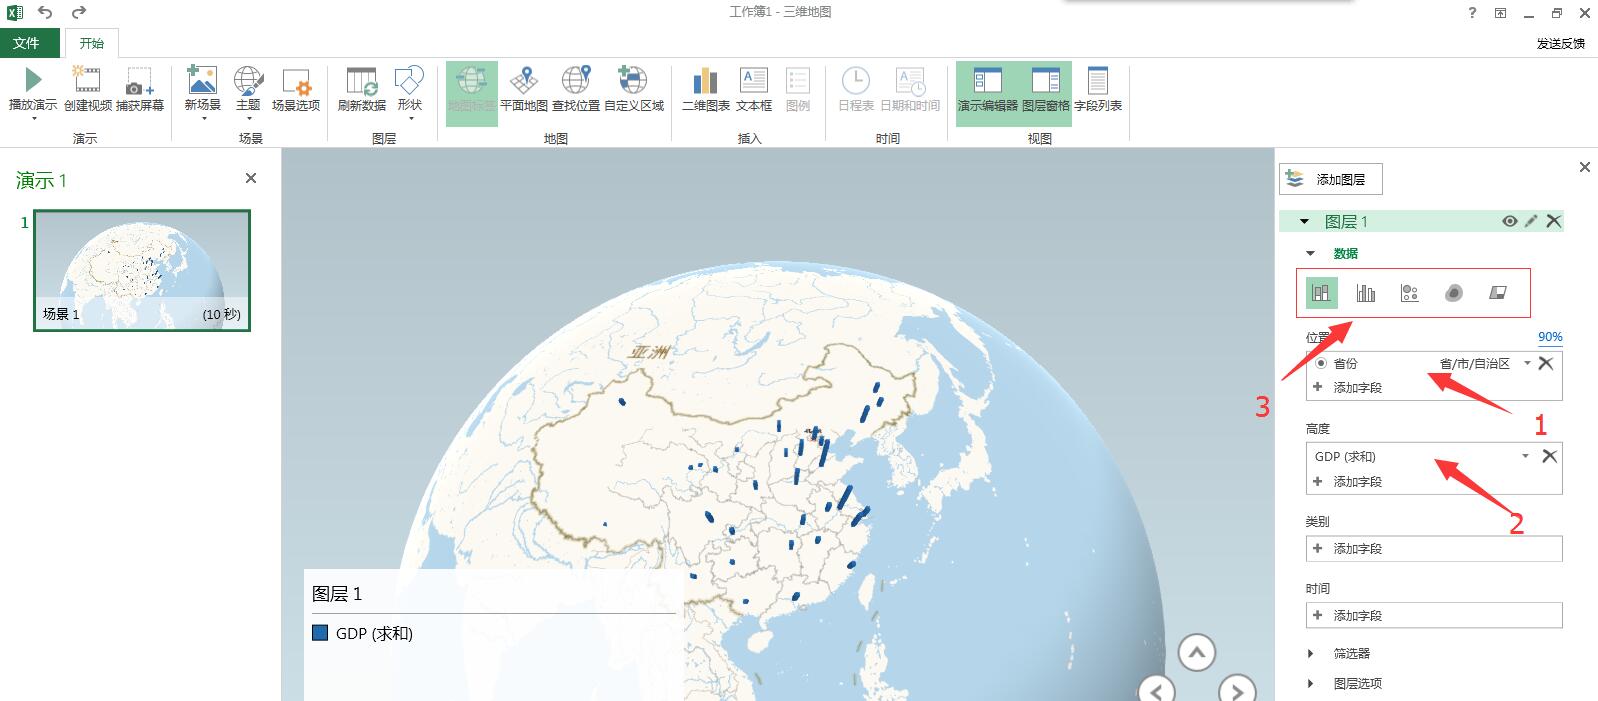Image resolution: width=1598 pixels, height=701 pixels.
Task: Click 播放演示 play icon
Action: click(33, 80)
